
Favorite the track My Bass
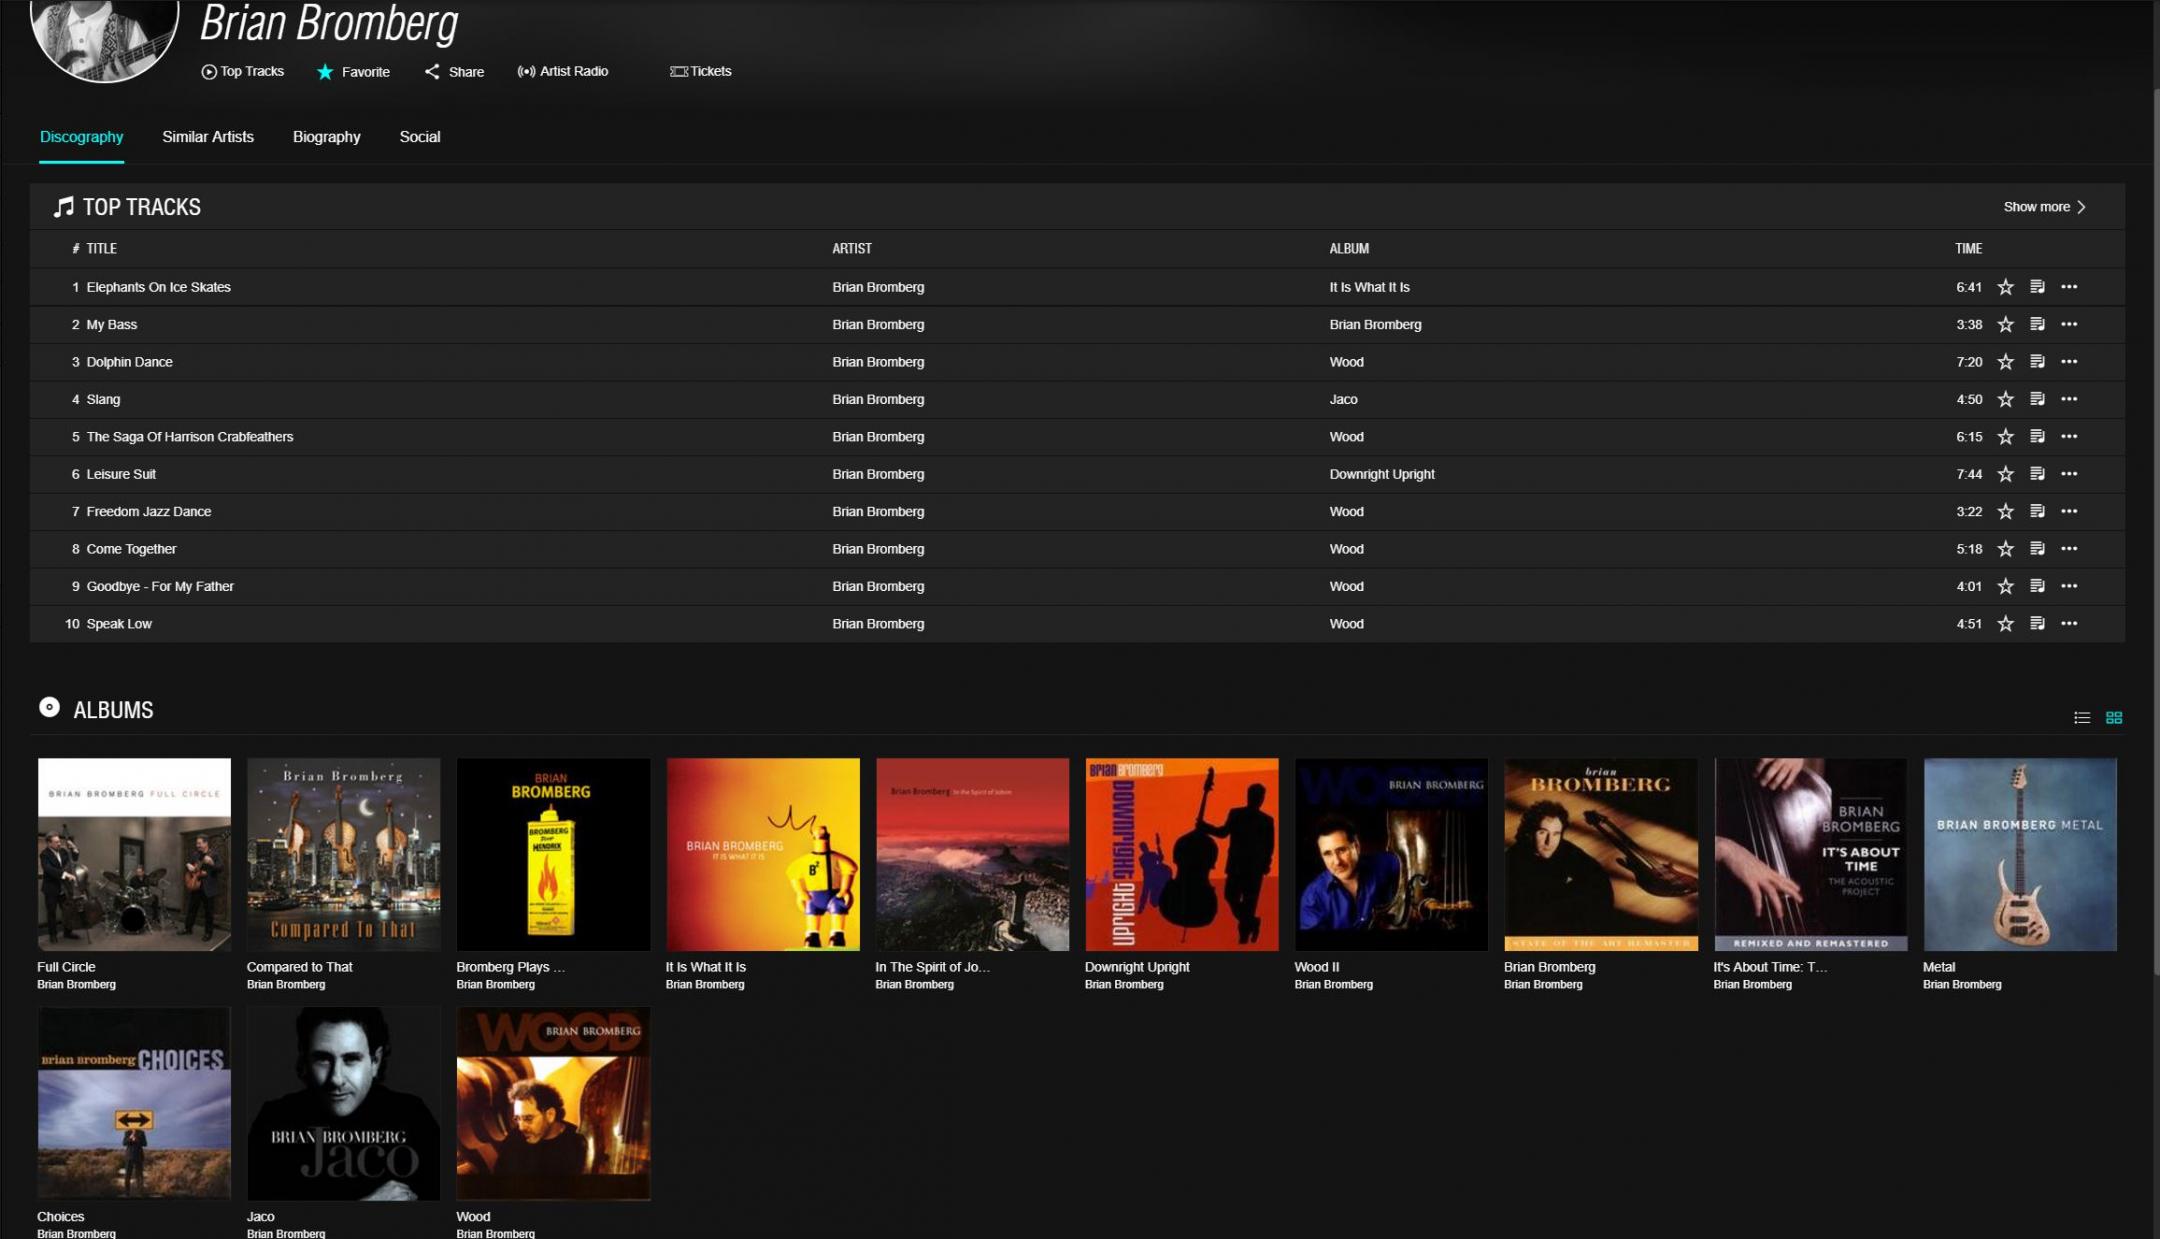(2005, 324)
